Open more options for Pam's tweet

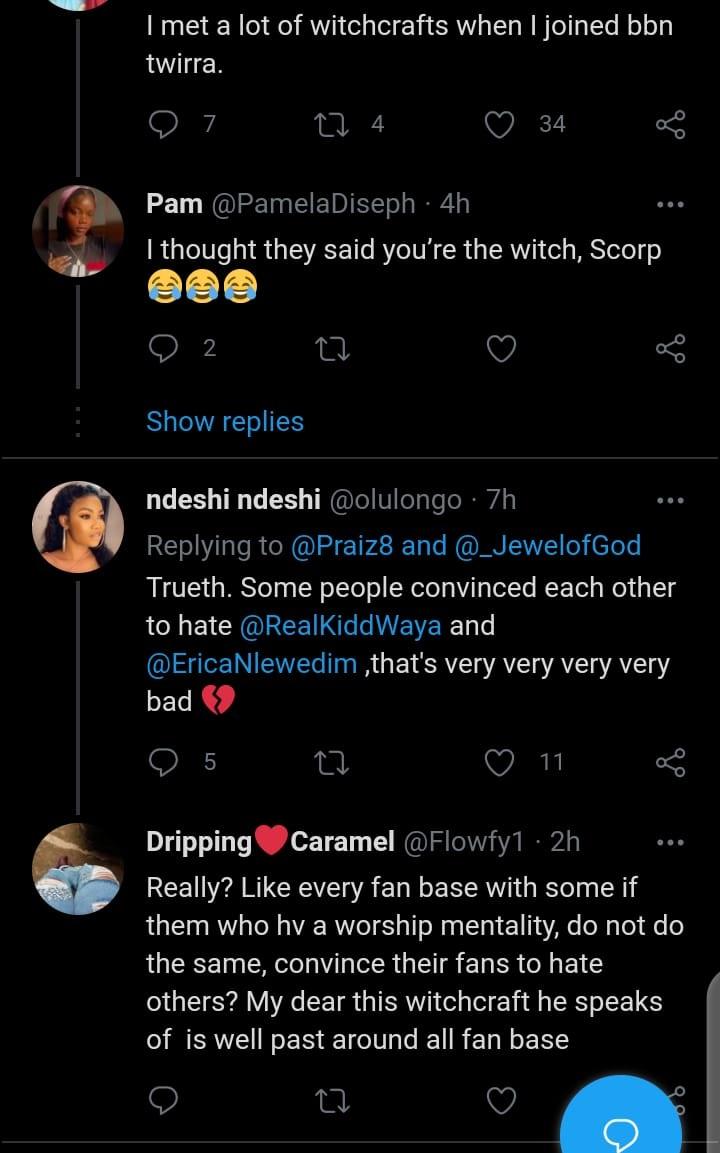point(670,204)
